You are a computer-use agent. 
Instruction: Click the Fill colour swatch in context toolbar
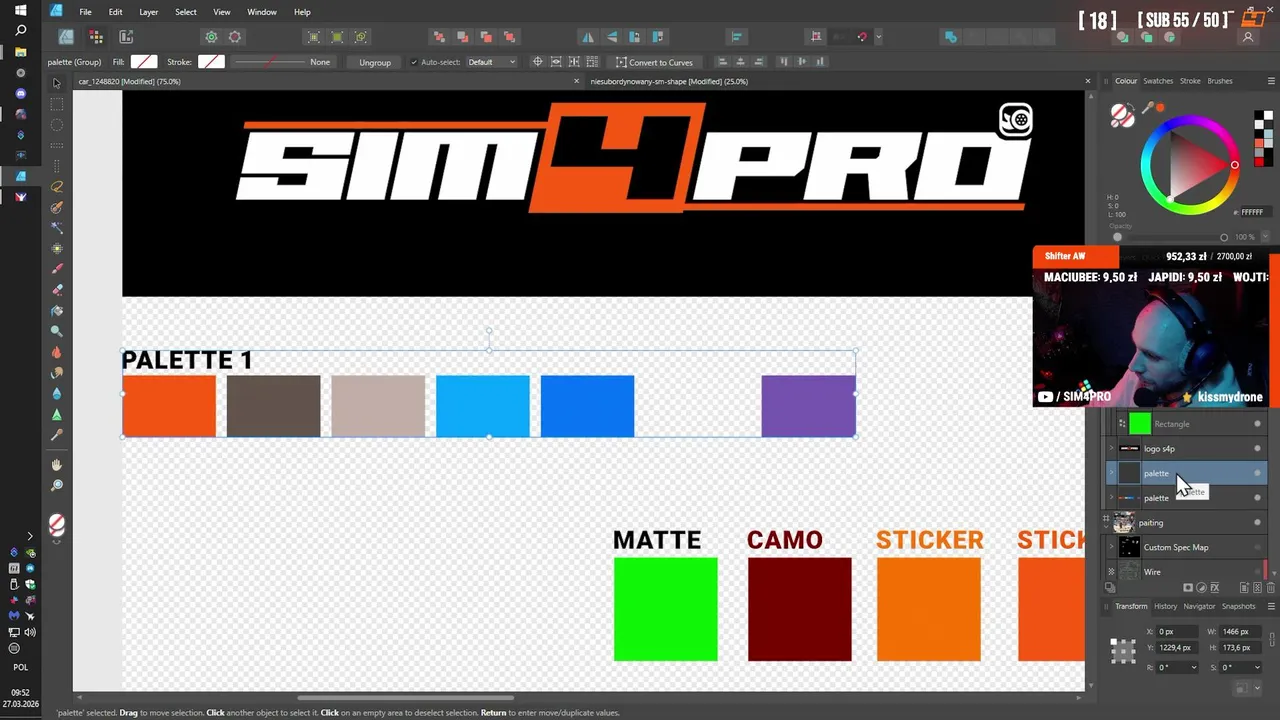[x=144, y=62]
